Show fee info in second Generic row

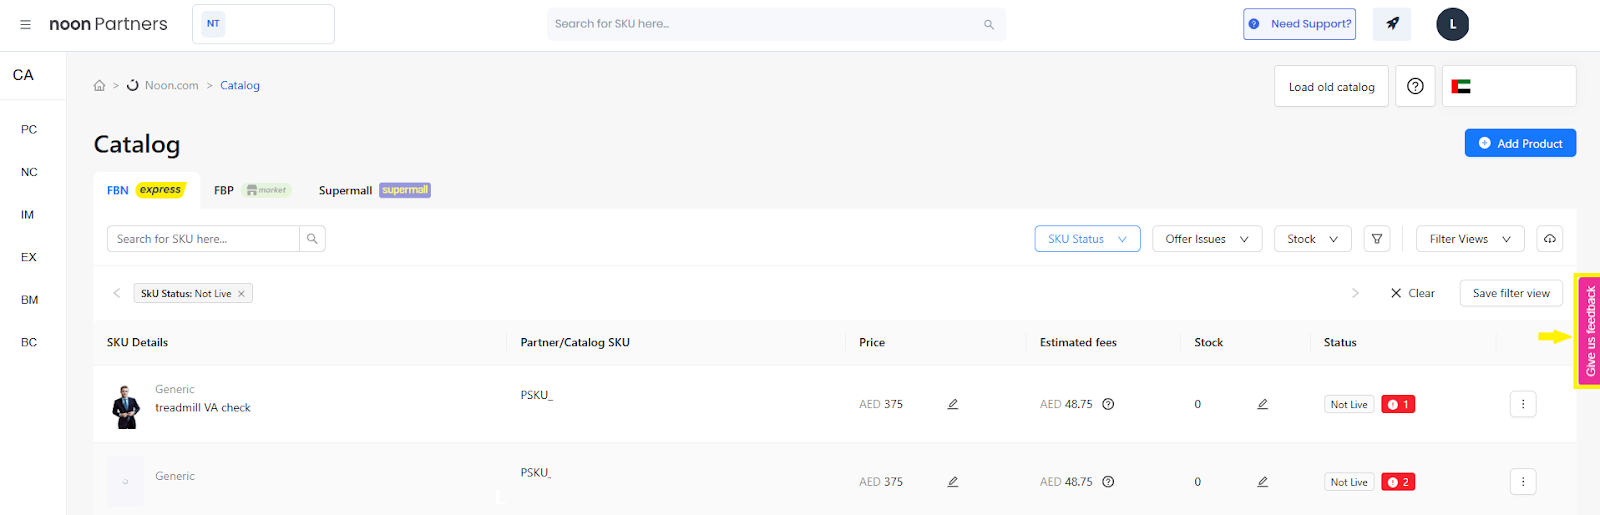[x=1108, y=482]
